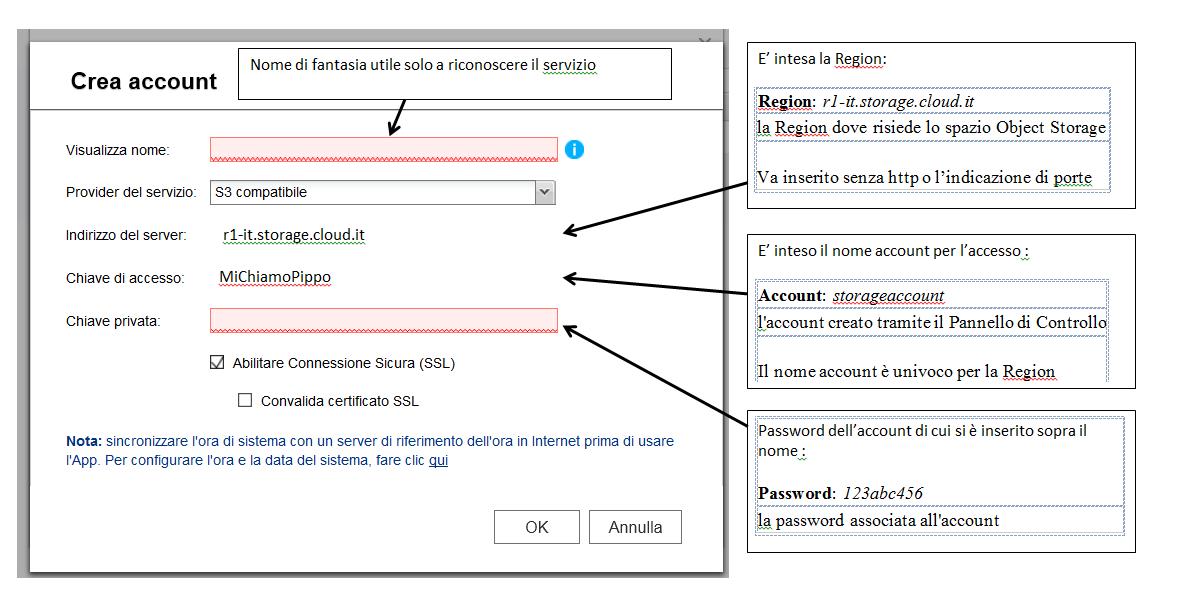The height and width of the screenshot is (604, 1183).
Task: Click the MiChiamoPippo access key field
Action: click(275, 277)
